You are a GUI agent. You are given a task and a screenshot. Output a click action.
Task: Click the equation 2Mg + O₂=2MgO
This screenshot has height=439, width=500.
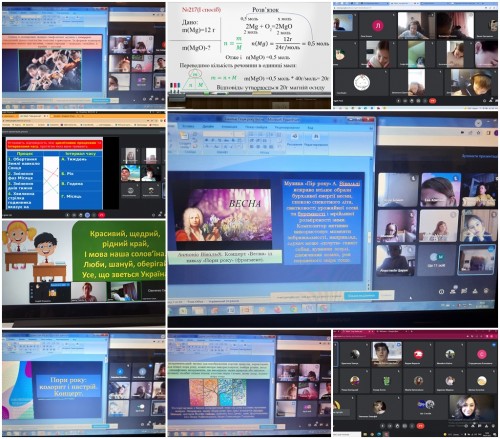tap(269, 26)
